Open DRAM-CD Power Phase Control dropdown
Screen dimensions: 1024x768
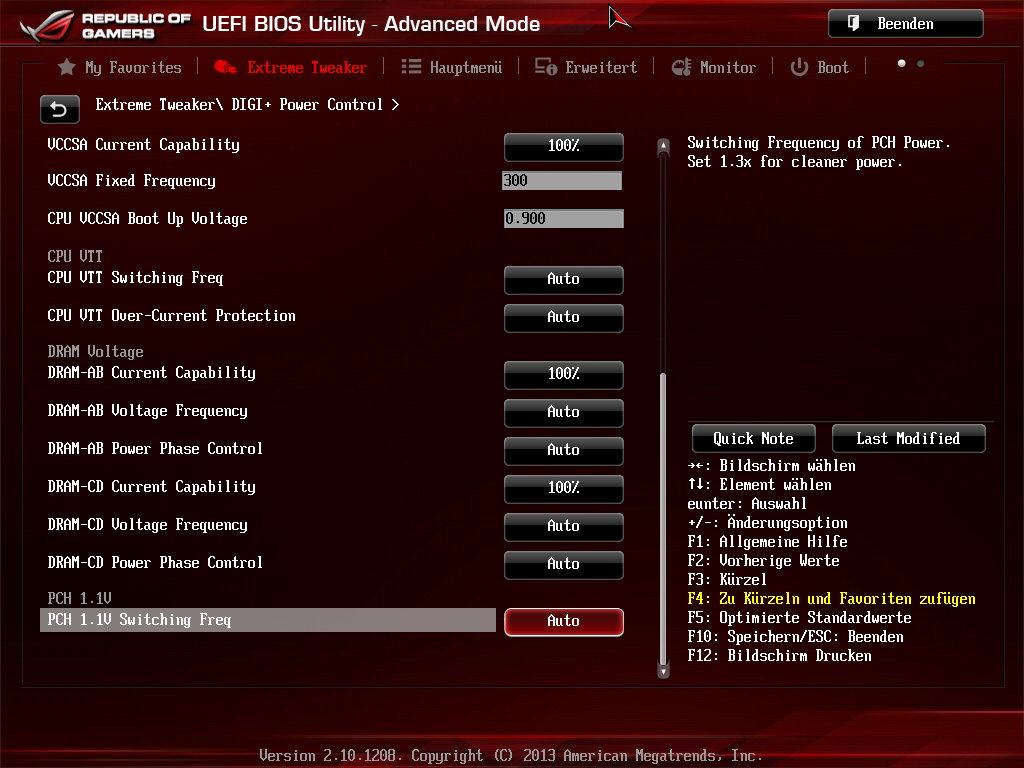click(x=564, y=564)
